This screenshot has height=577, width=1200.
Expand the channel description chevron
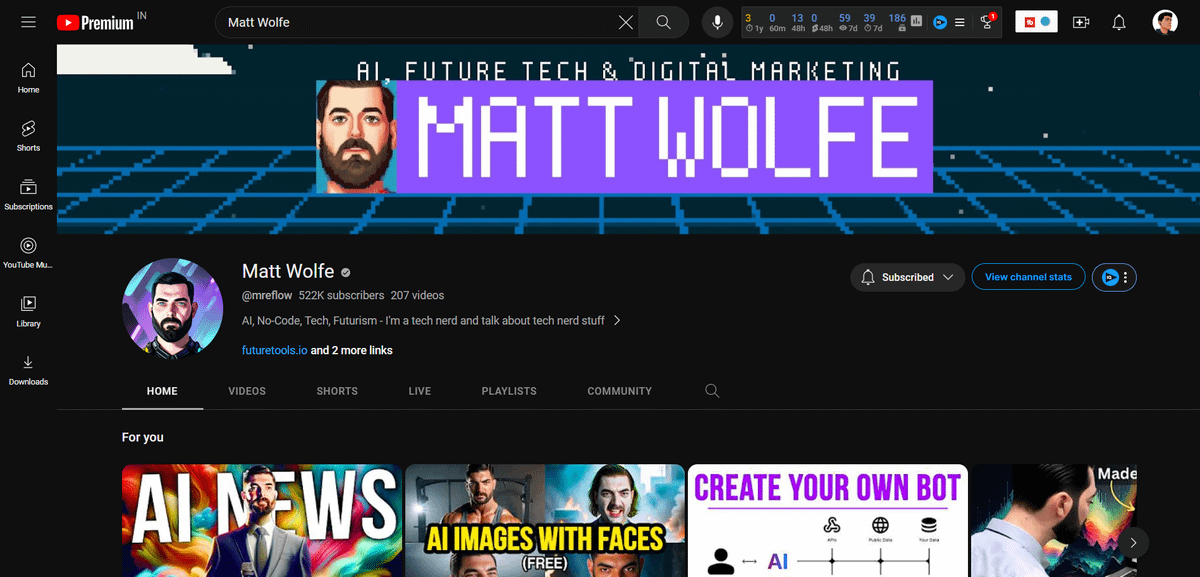(x=617, y=321)
